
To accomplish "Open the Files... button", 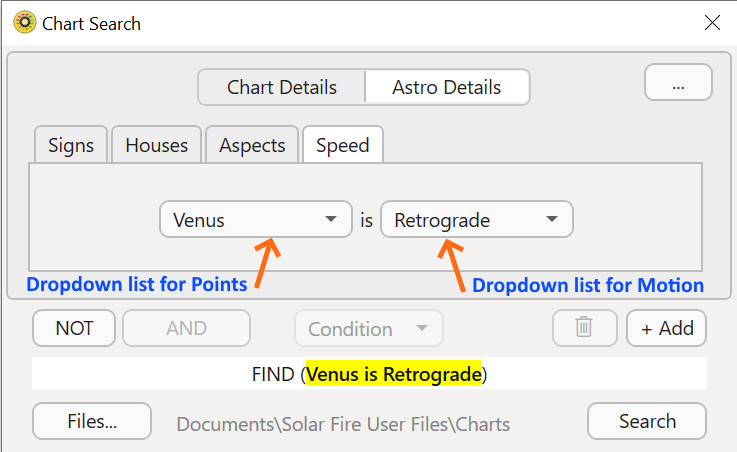I will click(x=92, y=421).
